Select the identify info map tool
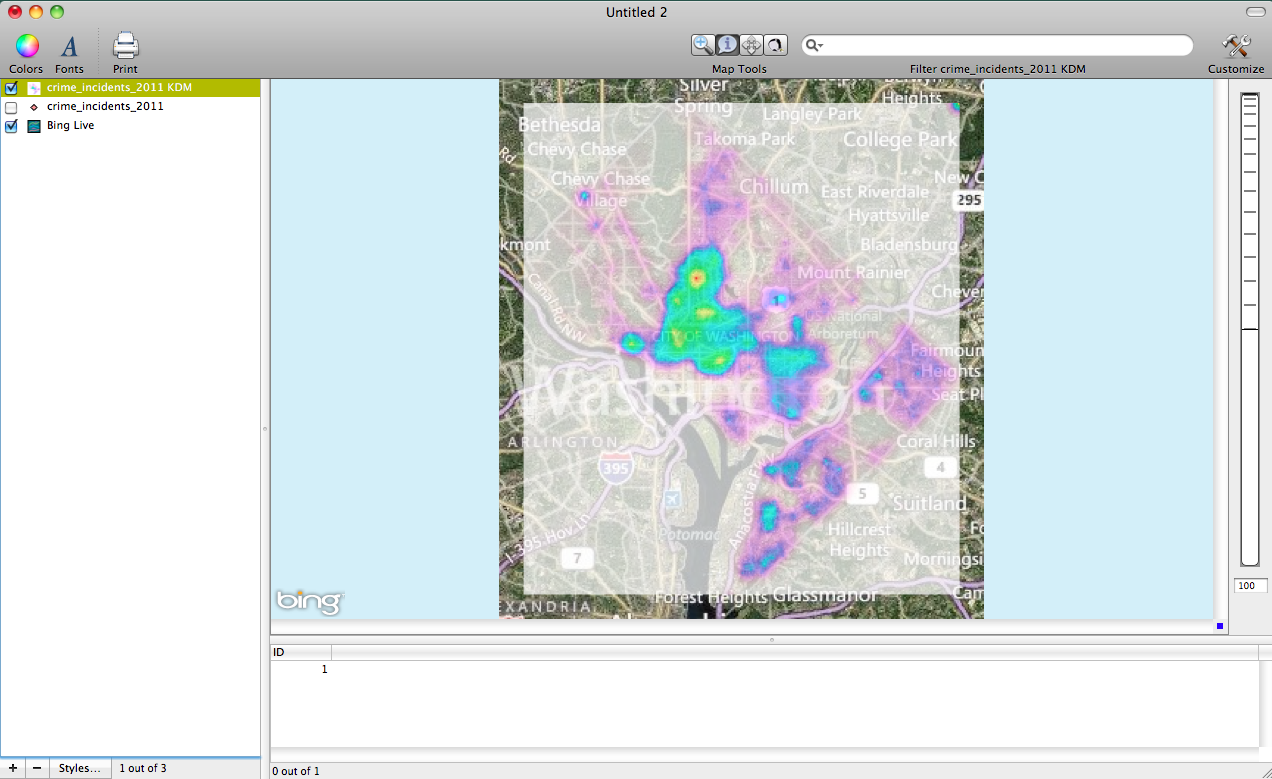This screenshot has height=779, width=1272. point(727,45)
